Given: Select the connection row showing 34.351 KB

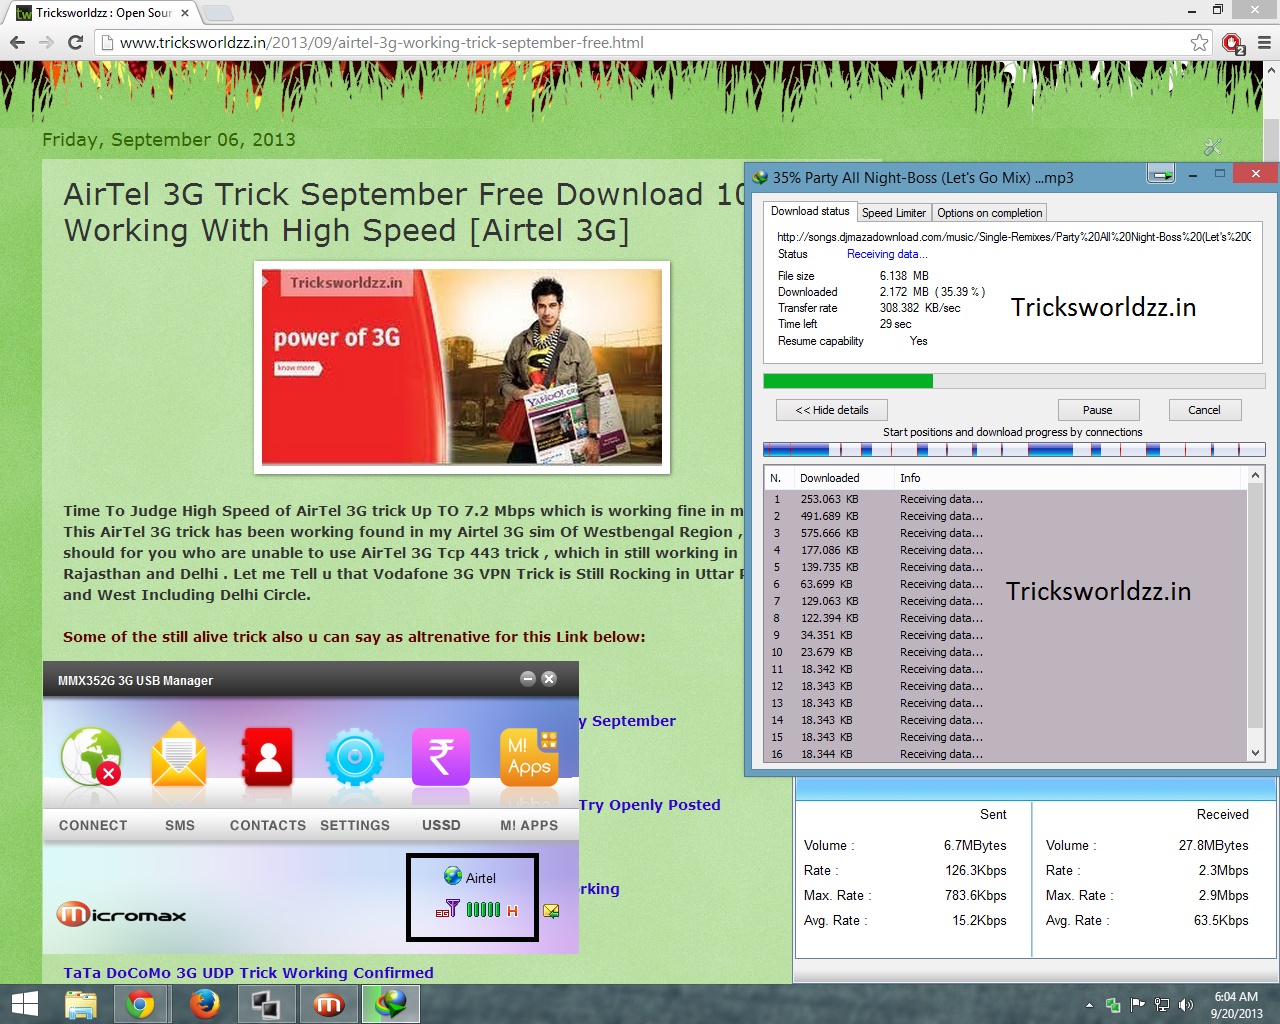Looking at the screenshot, I should pos(1006,635).
